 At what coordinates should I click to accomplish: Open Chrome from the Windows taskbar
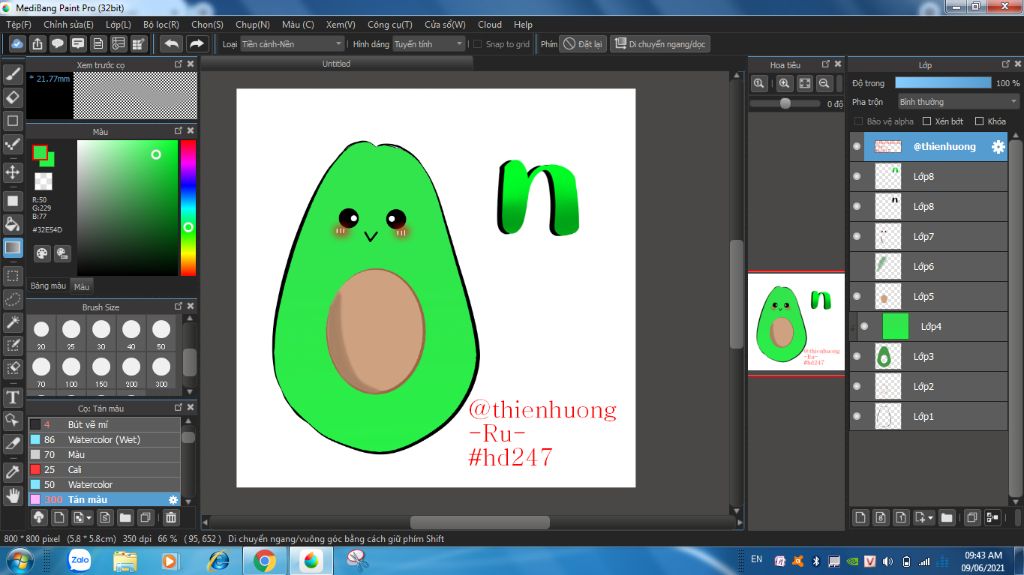pos(264,561)
